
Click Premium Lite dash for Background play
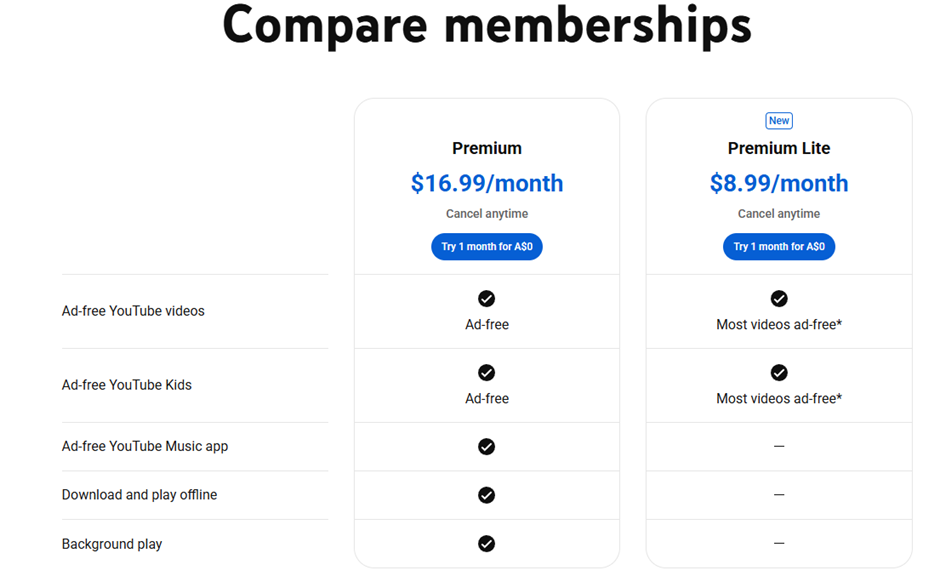779,543
